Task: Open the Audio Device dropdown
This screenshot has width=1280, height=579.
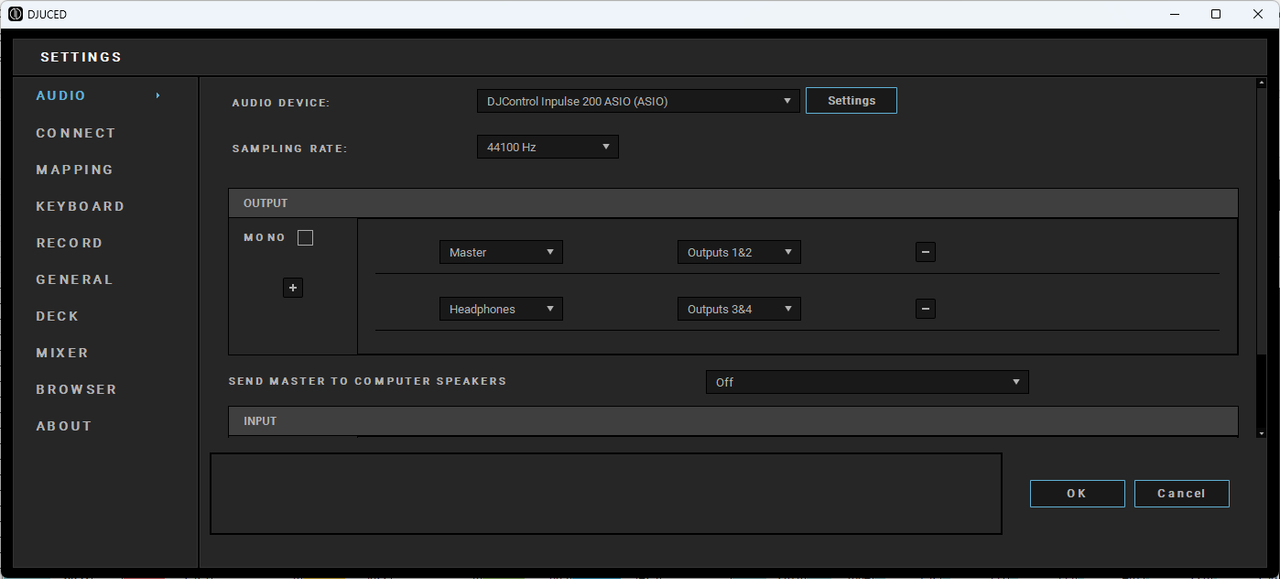Action: click(x=638, y=101)
